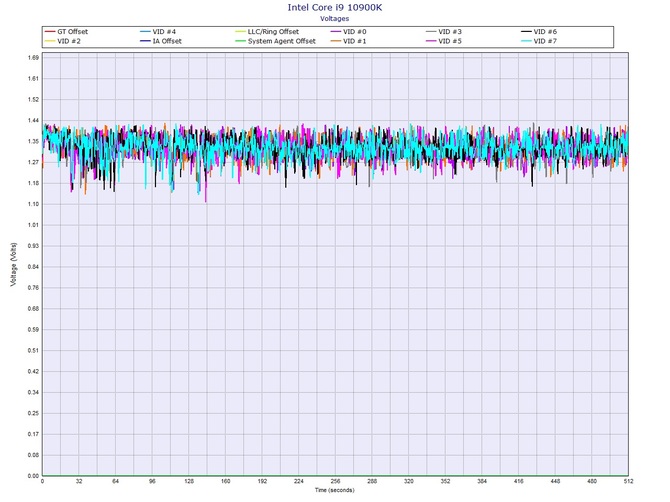Click the 1.01 y-axis value
This screenshot has height=502, width=670.
(x=34, y=225)
